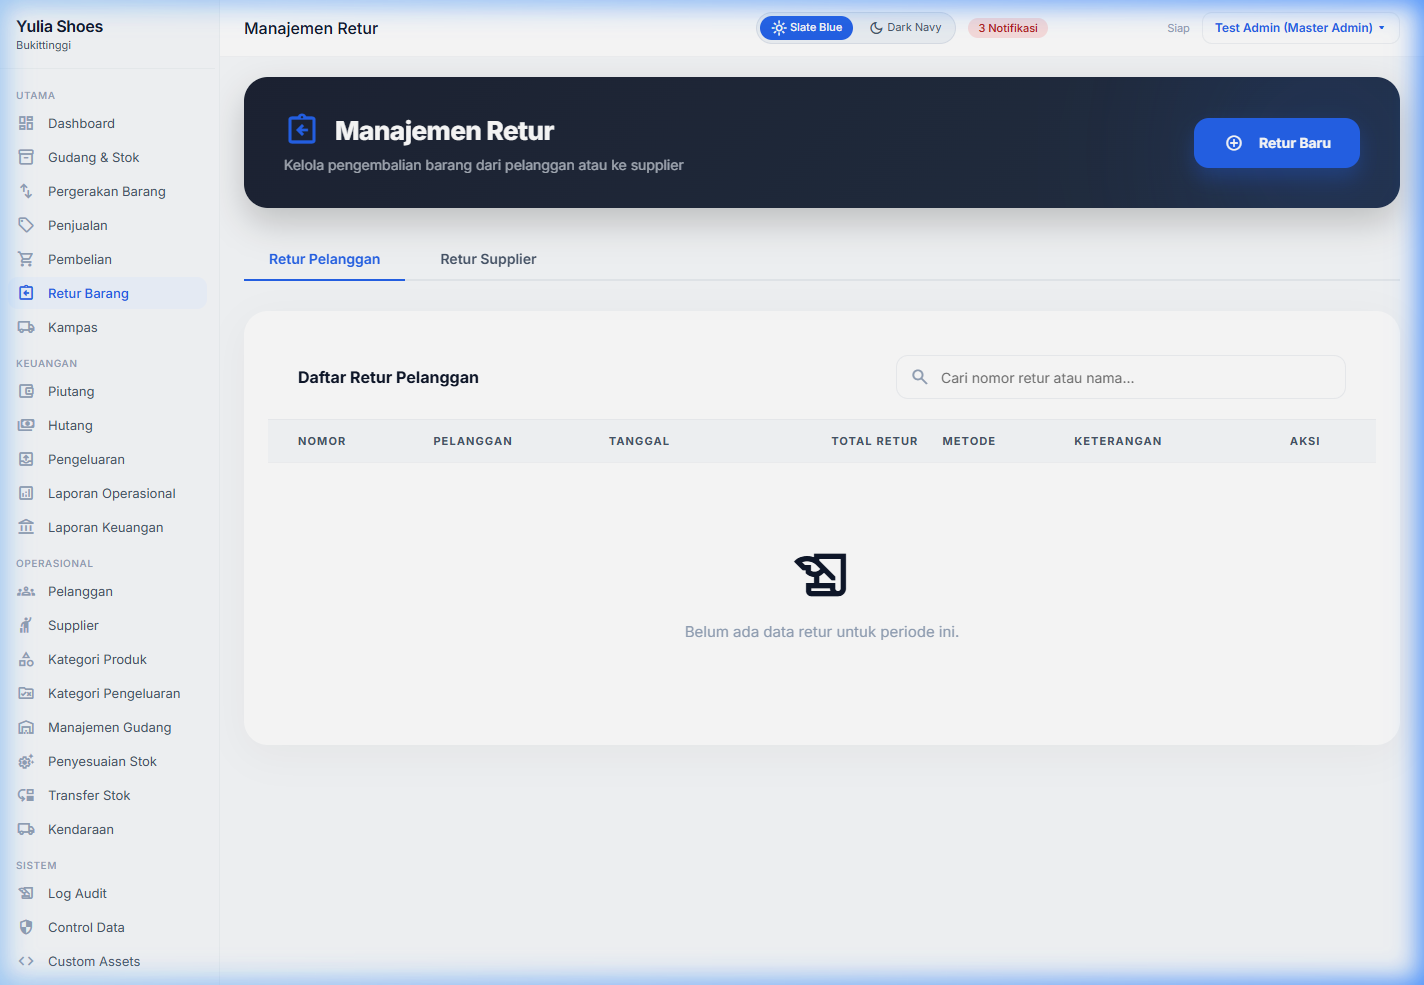Viewport: 1424px width, 985px height.
Task: Click the Pelanggan people icon
Action: pos(26,591)
